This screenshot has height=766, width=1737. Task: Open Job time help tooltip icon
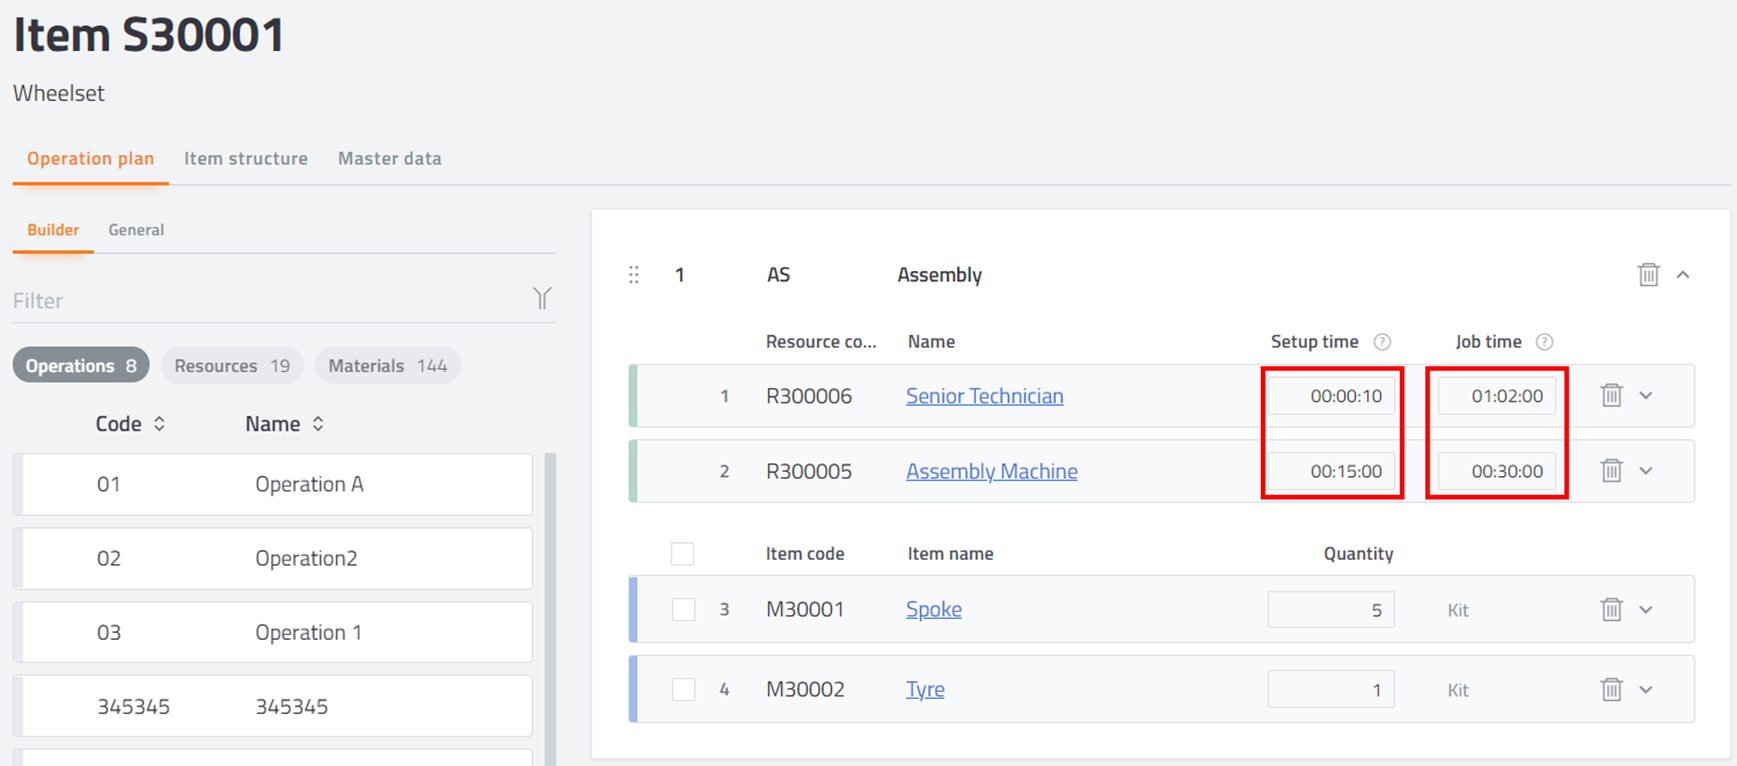1545,342
